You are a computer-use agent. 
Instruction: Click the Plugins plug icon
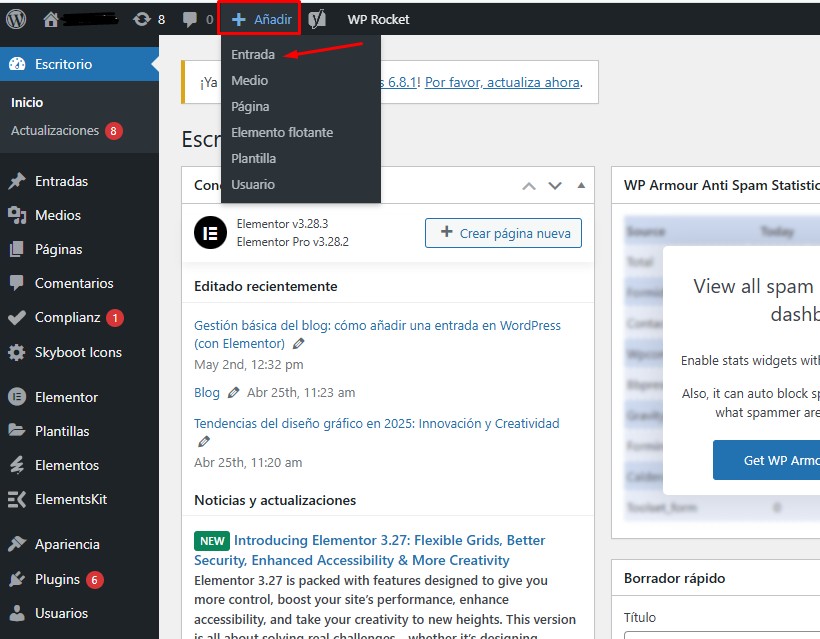pos(17,579)
